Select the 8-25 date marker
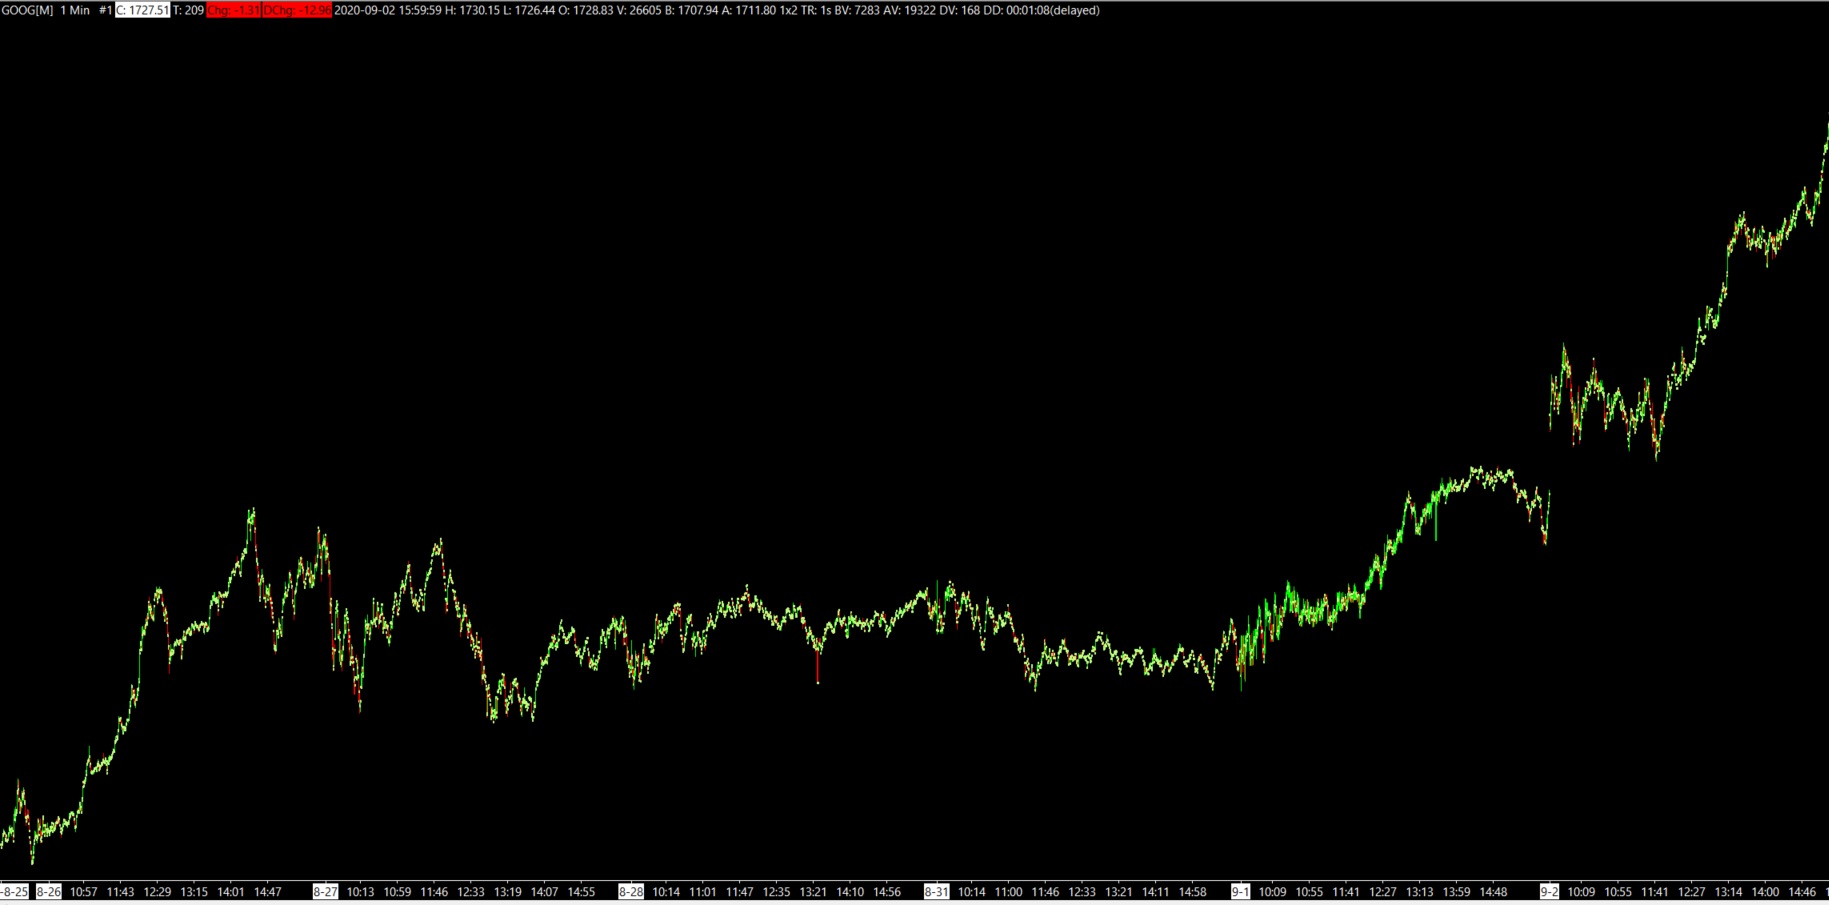Image resolution: width=1829 pixels, height=905 pixels. pos(14,892)
